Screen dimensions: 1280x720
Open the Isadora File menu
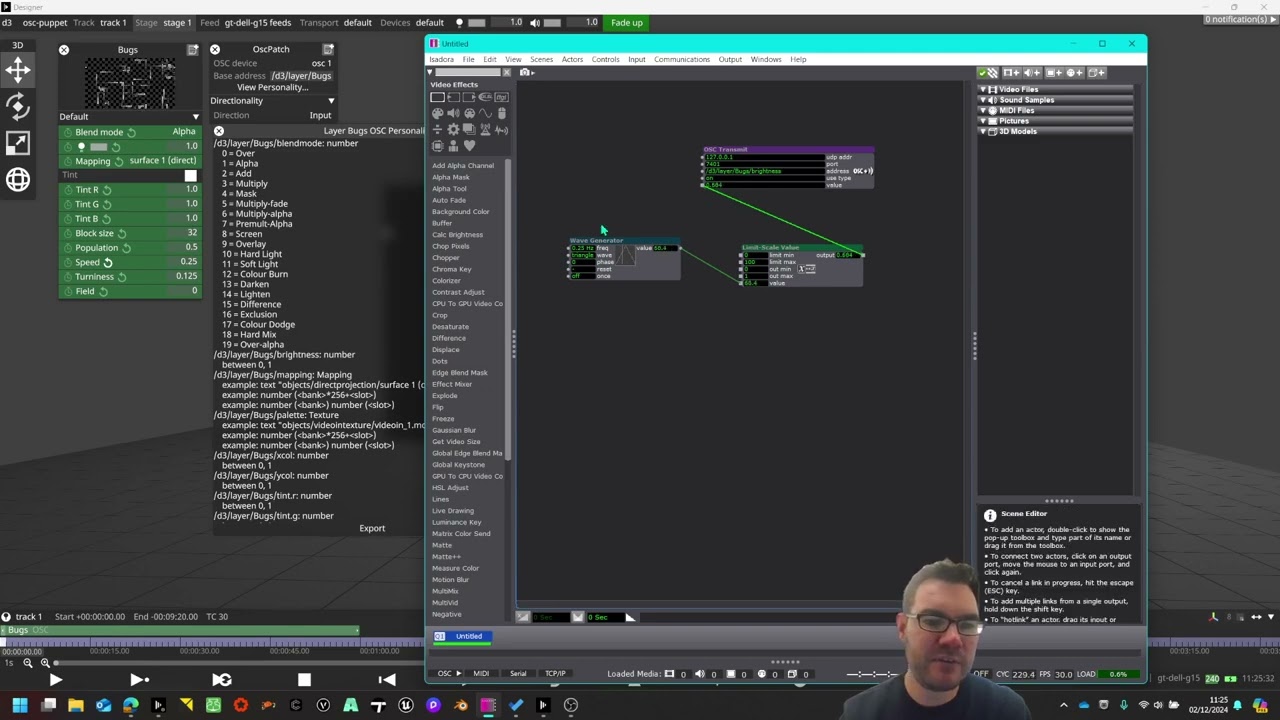[x=468, y=60]
